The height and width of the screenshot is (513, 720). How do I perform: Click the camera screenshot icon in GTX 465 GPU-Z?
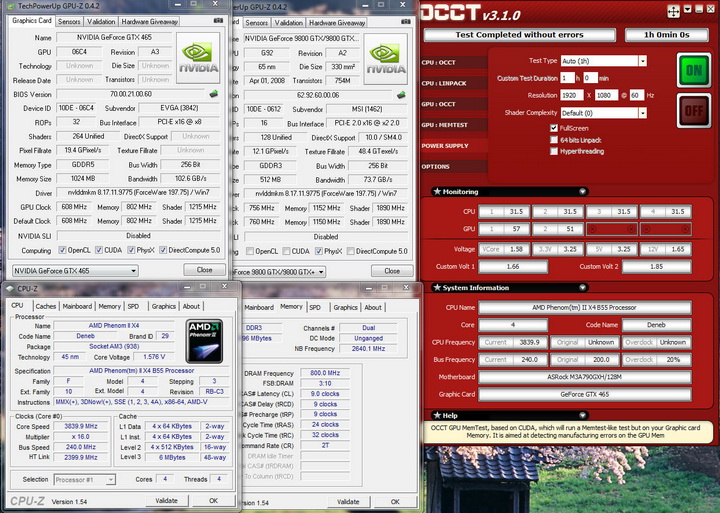(219, 21)
